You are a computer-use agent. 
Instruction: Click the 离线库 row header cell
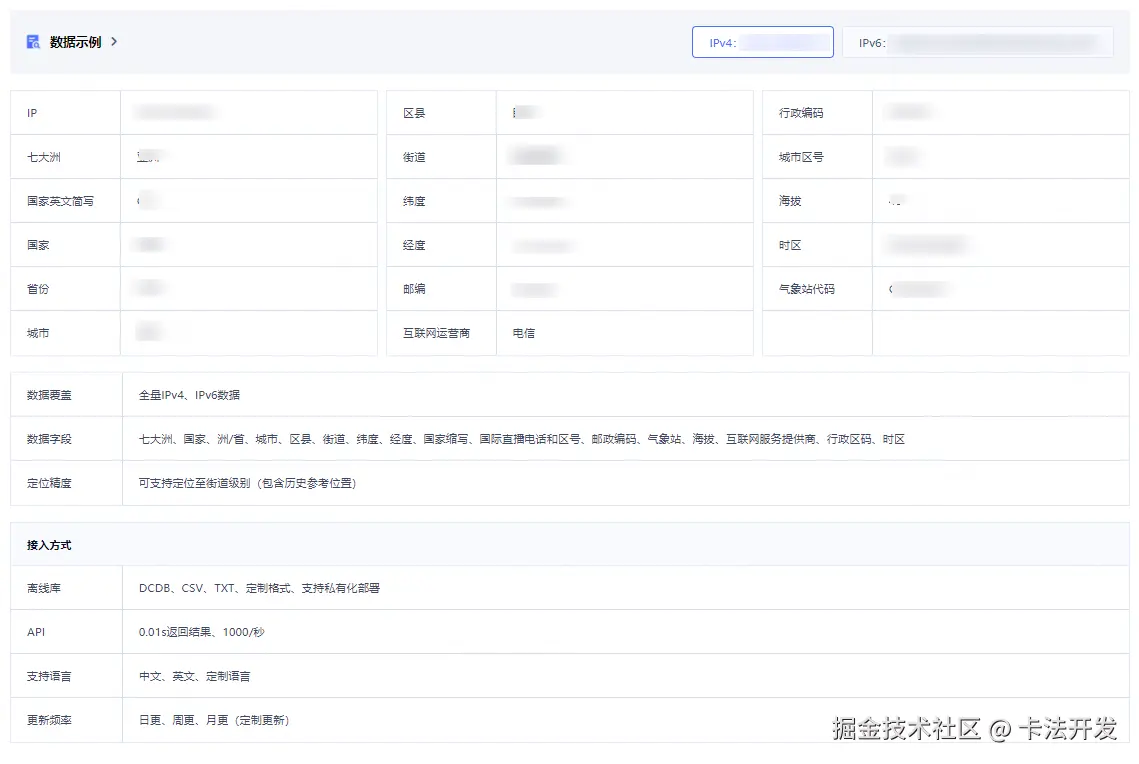(x=42, y=587)
